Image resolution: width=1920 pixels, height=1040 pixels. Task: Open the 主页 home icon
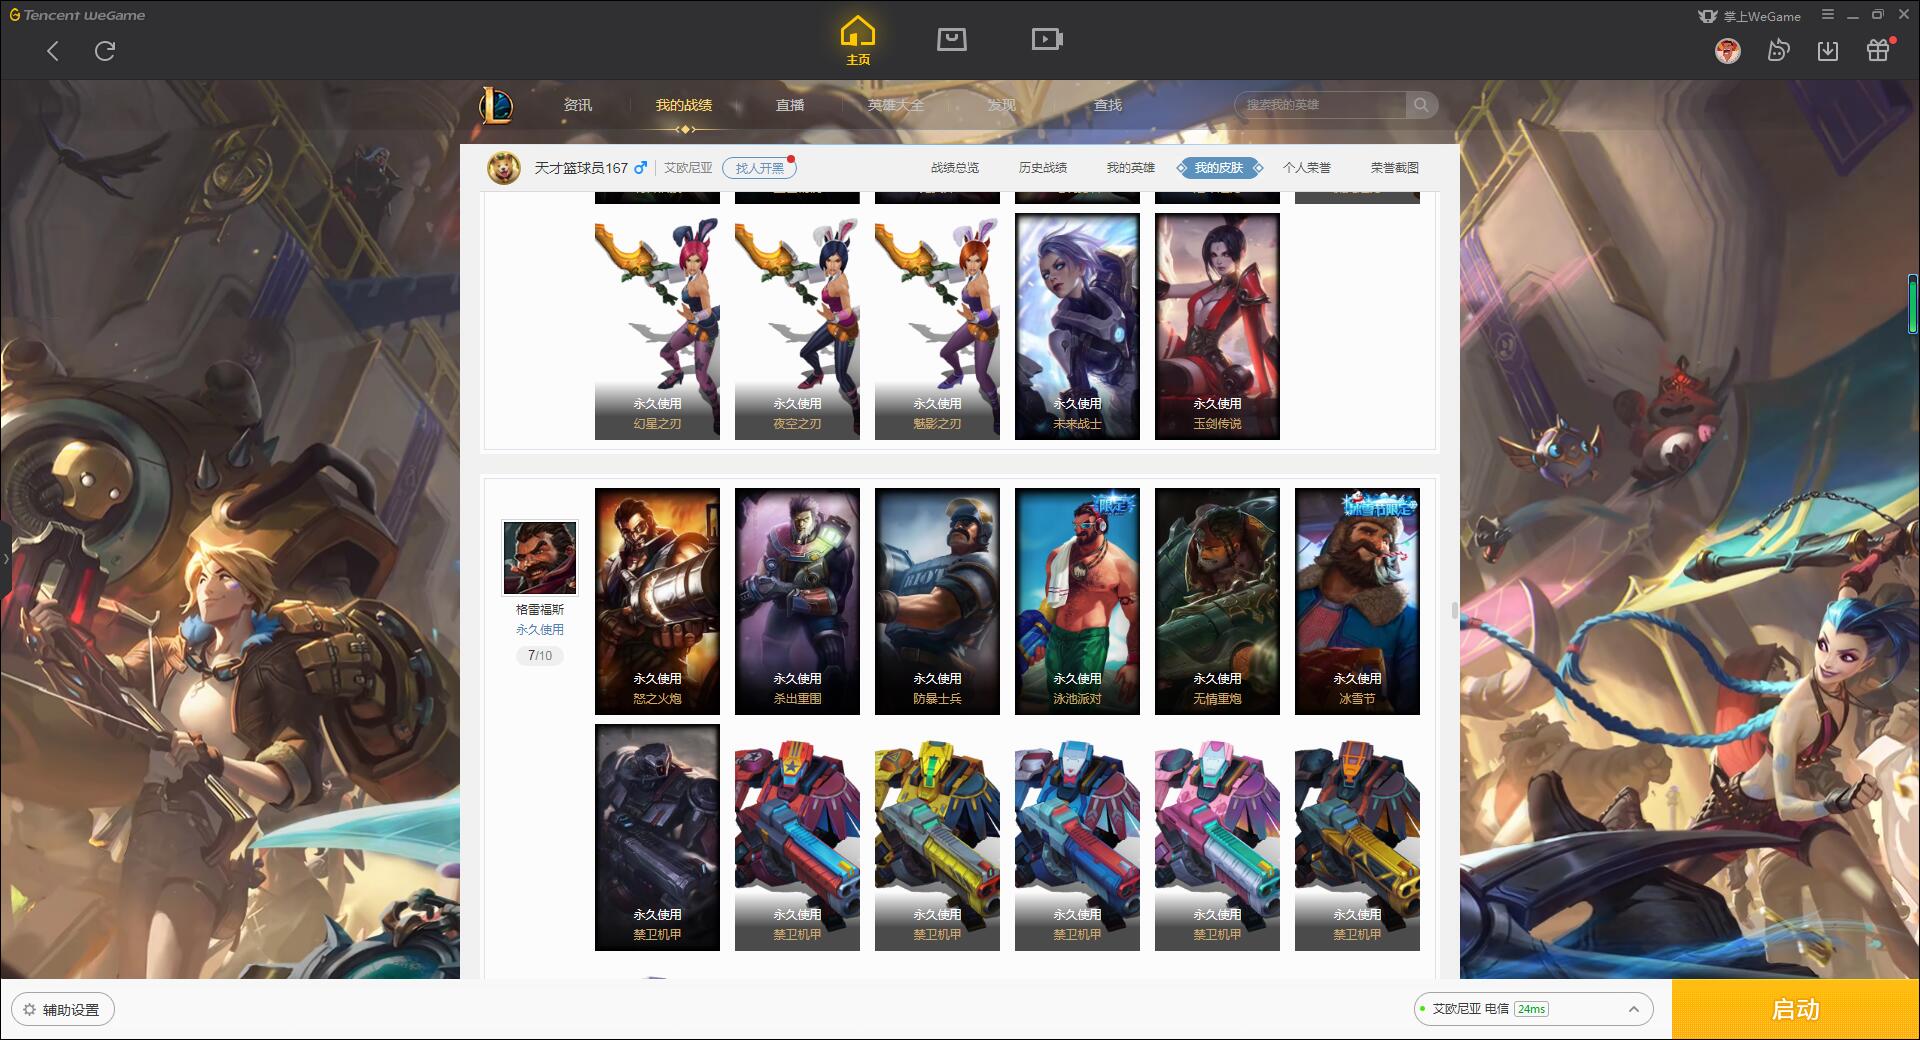click(858, 41)
